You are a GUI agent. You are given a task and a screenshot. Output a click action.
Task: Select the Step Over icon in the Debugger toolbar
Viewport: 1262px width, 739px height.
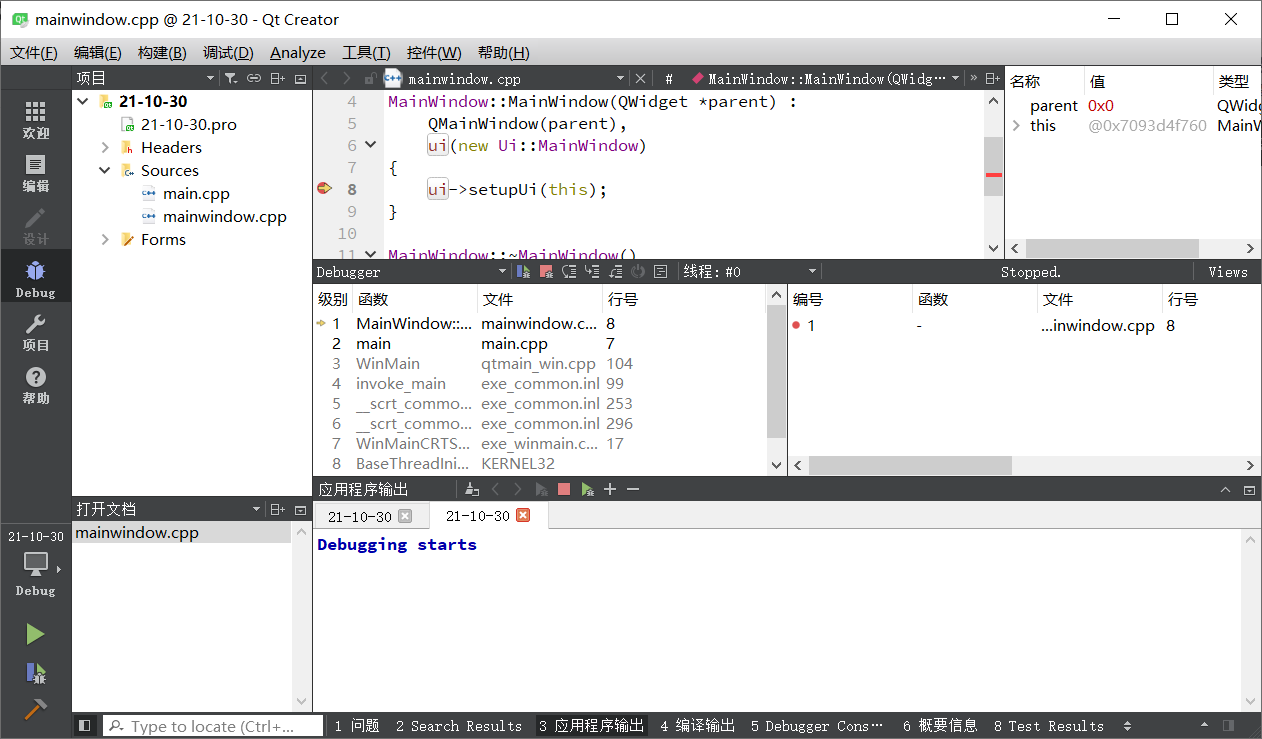571,271
